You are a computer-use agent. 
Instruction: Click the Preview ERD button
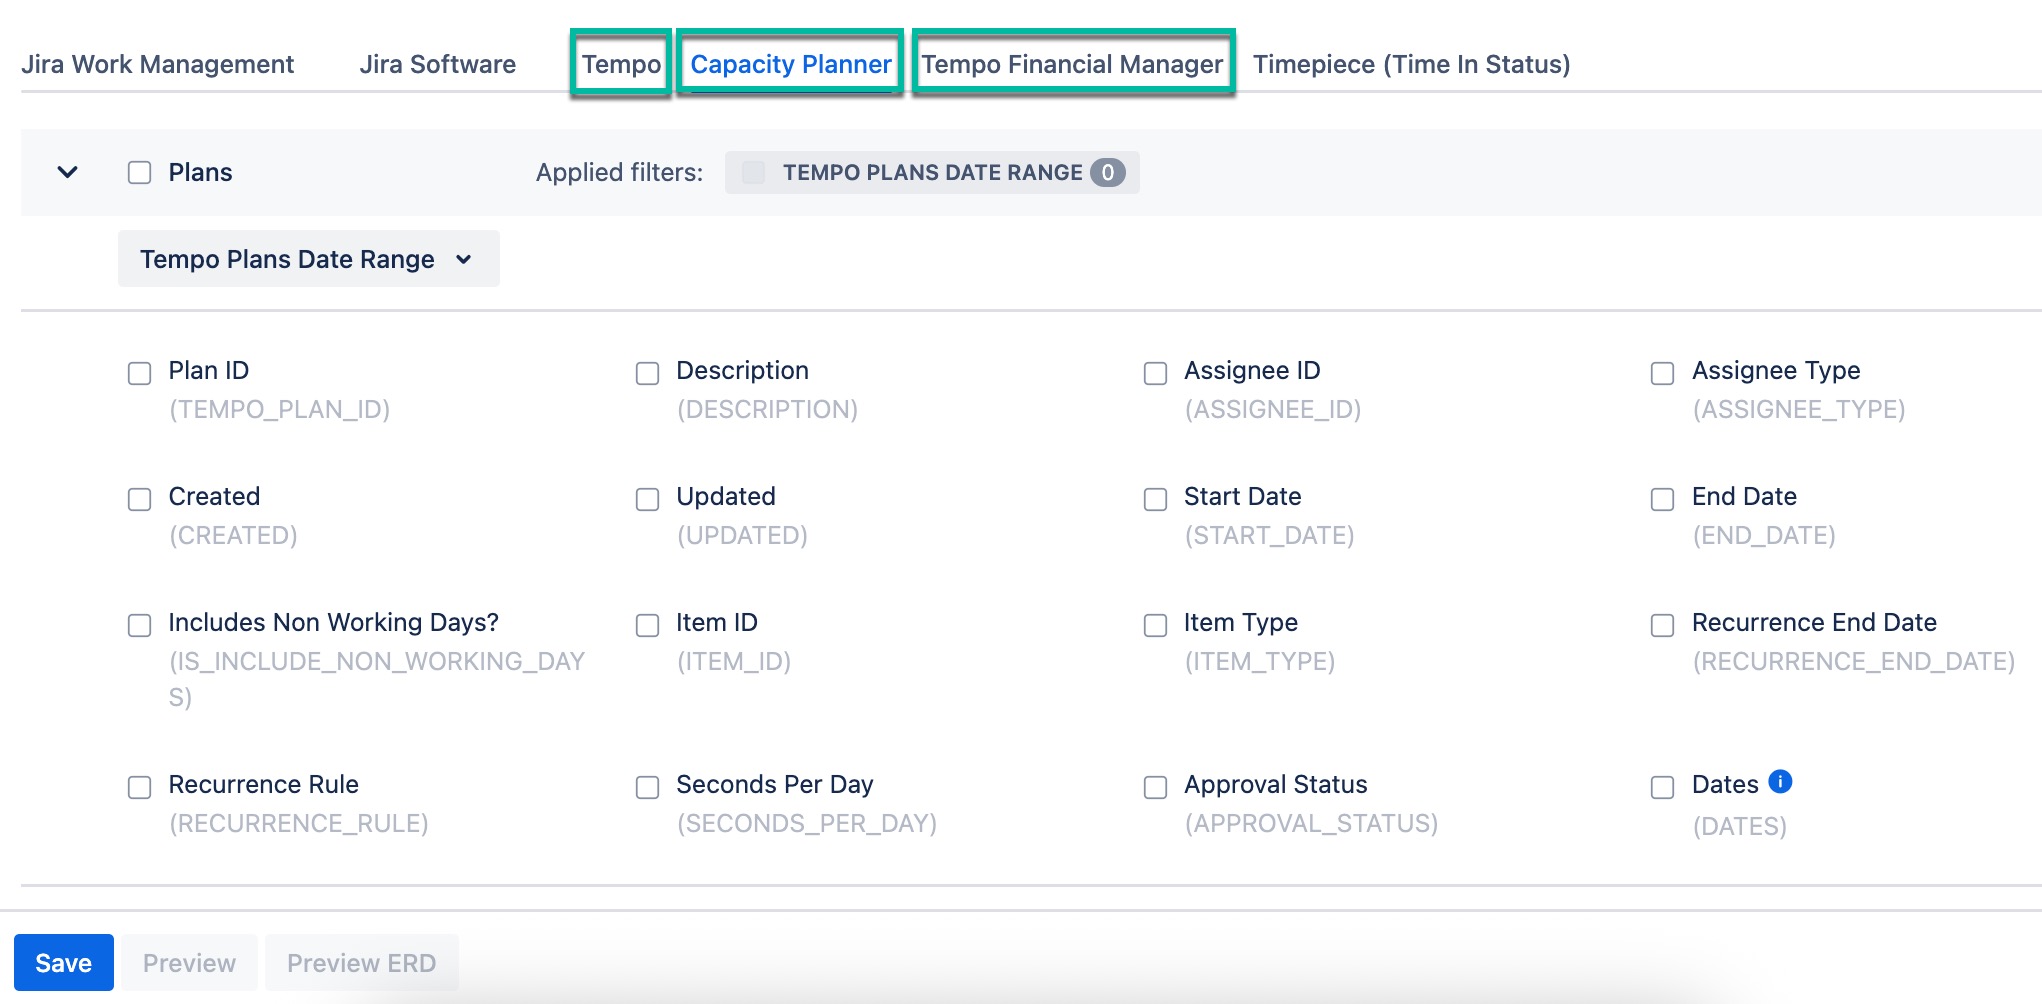(x=361, y=961)
